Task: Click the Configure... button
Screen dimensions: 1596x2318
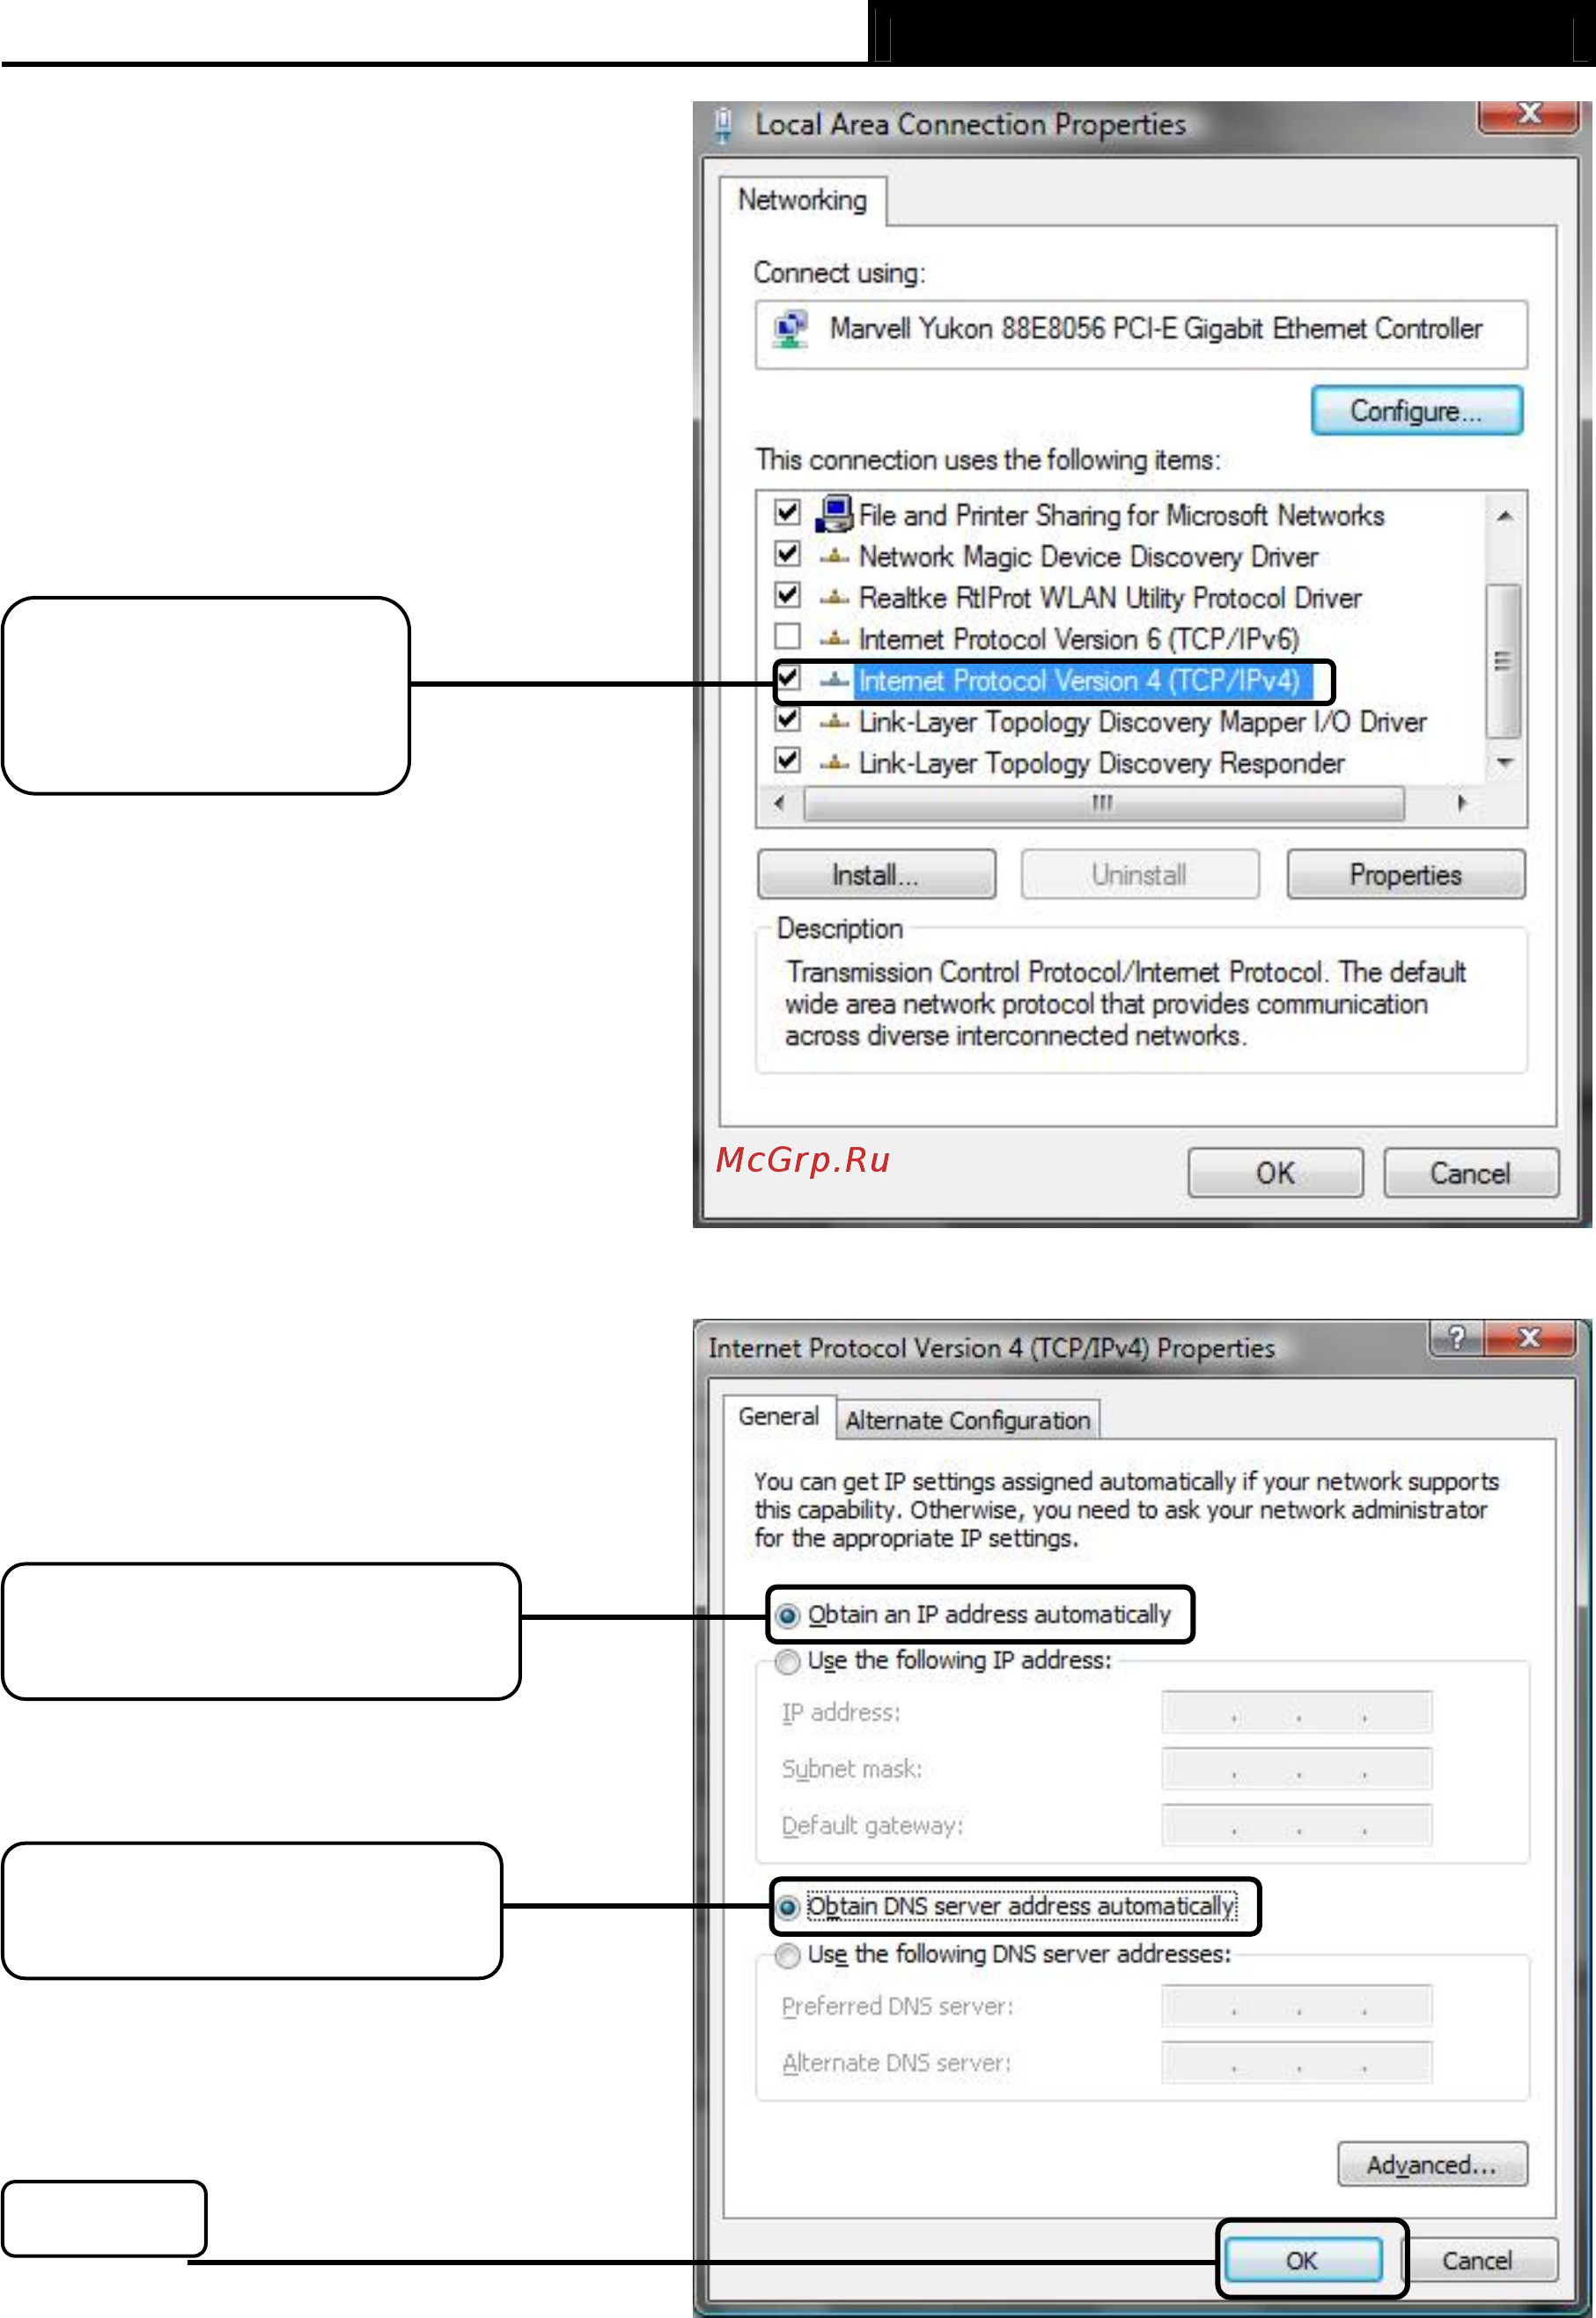Action: (1416, 411)
